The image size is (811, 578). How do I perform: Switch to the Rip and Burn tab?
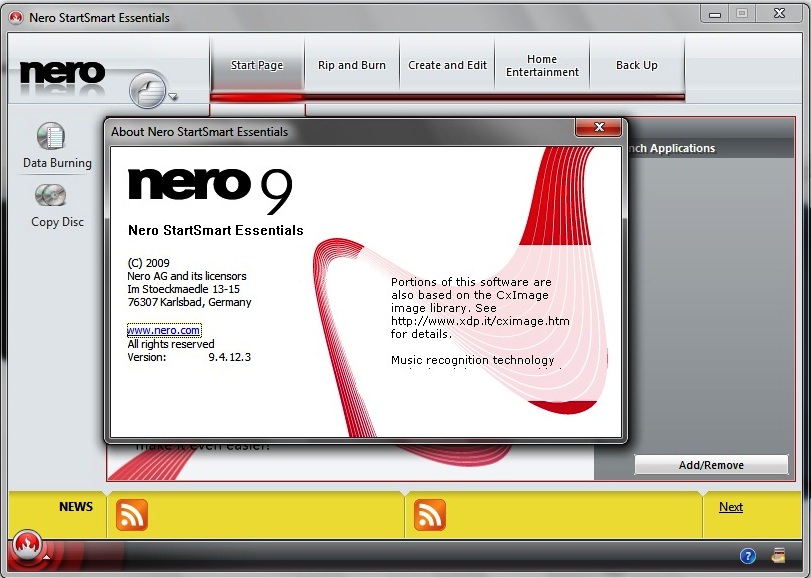(352, 65)
